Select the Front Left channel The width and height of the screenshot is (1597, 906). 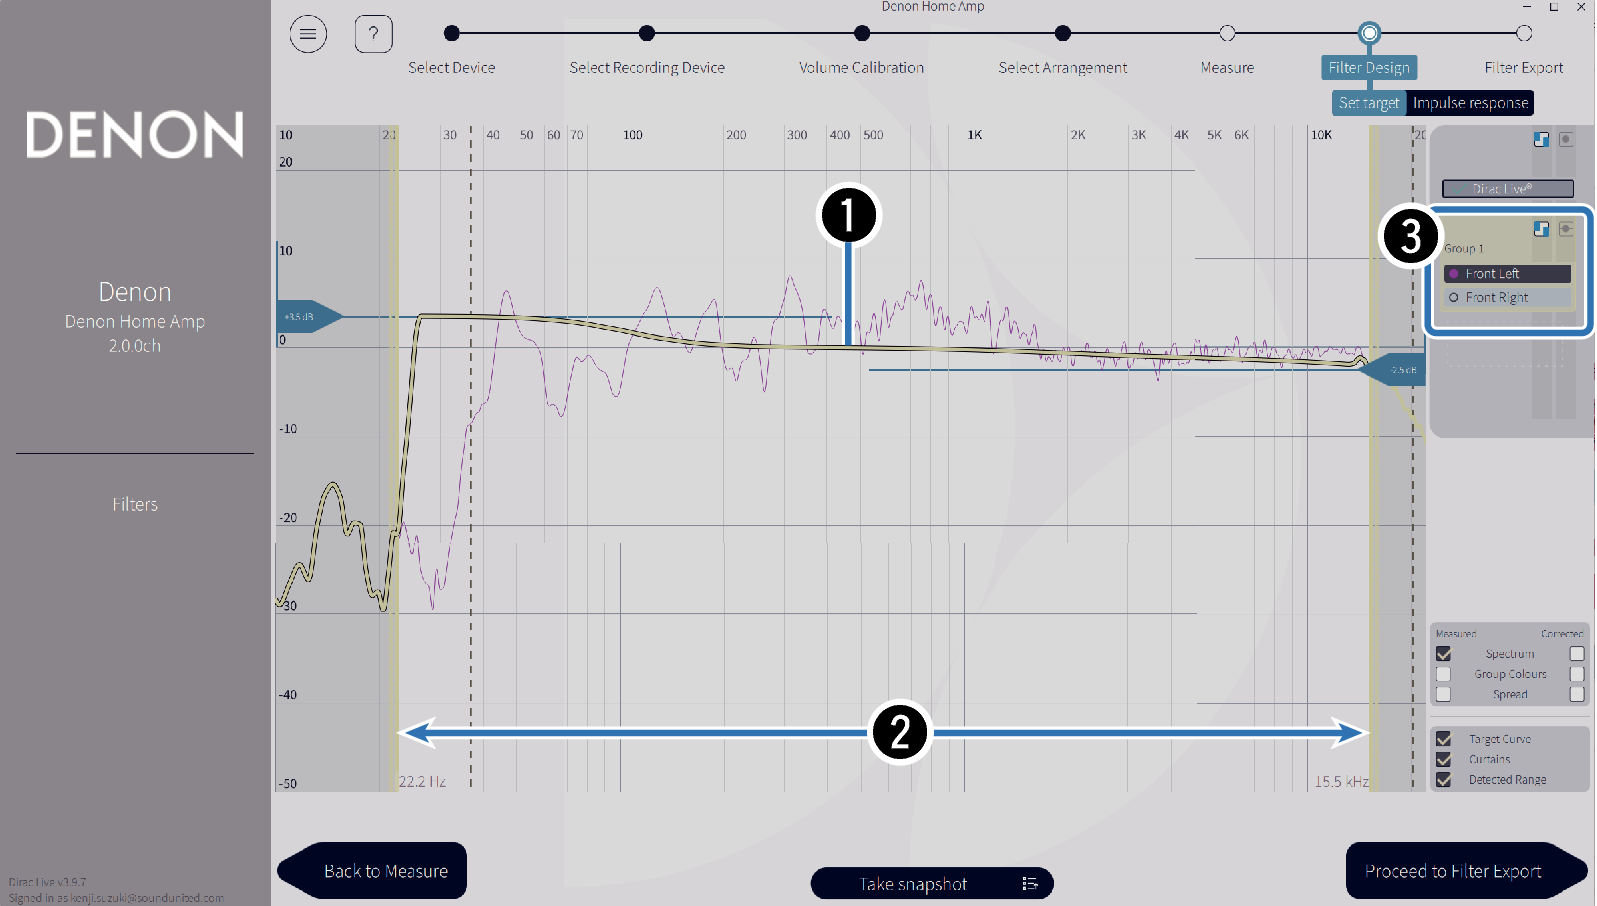[x=1508, y=274]
